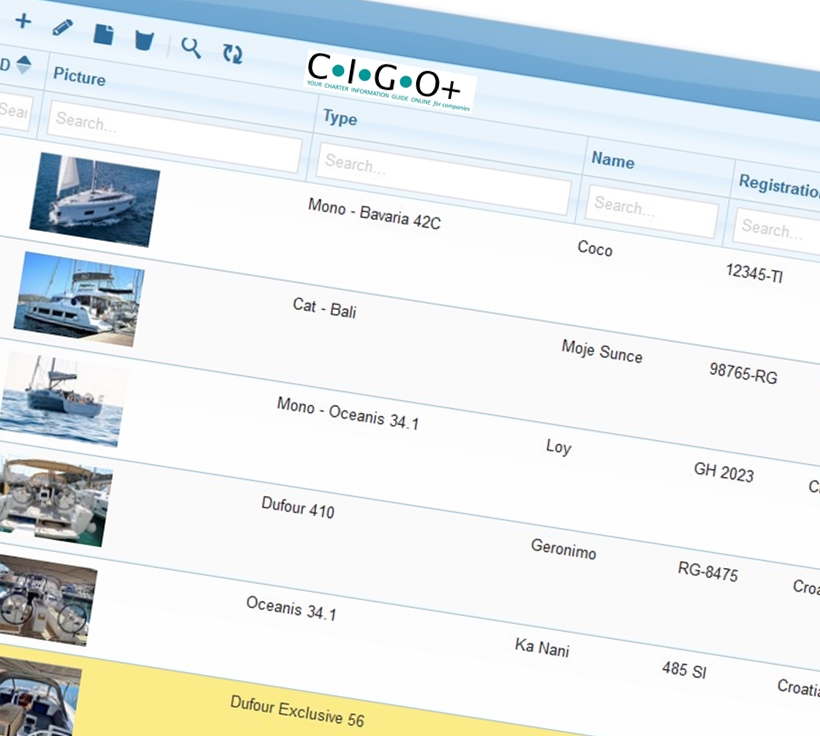
Task: Sort by the Picture column header
Action: (x=80, y=77)
